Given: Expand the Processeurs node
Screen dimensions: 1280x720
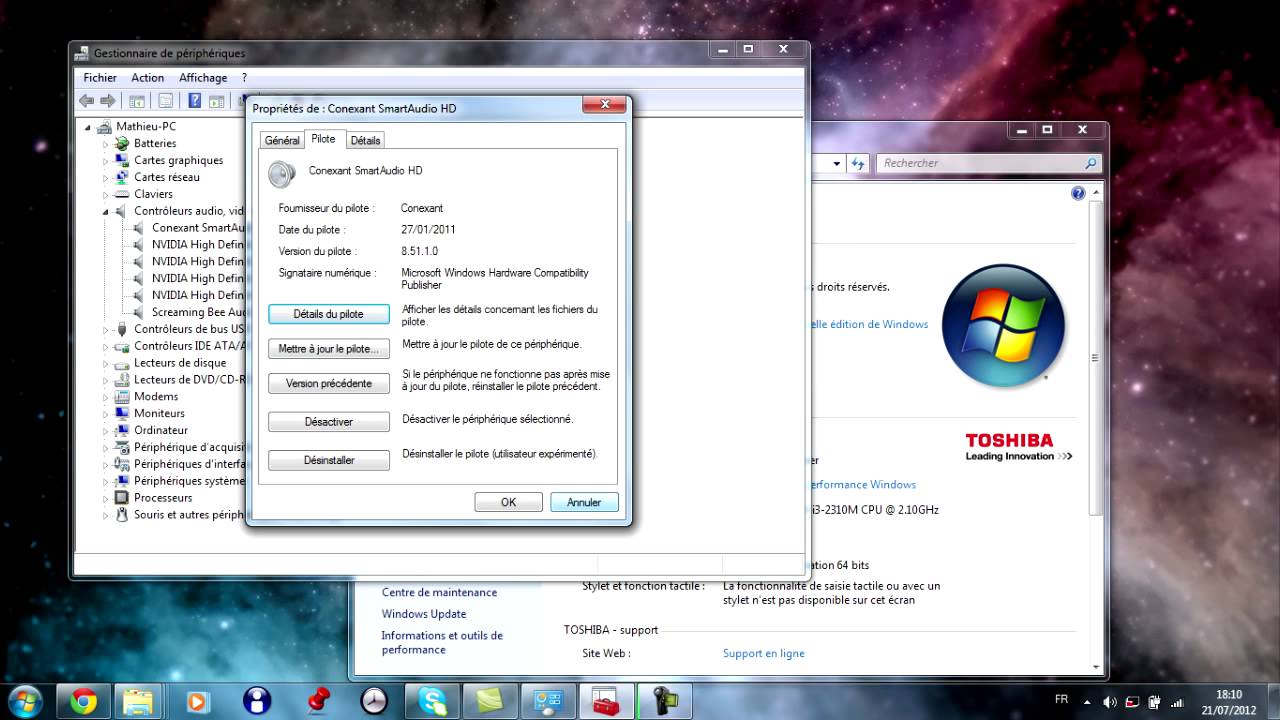Looking at the screenshot, I should click(x=105, y=499).
